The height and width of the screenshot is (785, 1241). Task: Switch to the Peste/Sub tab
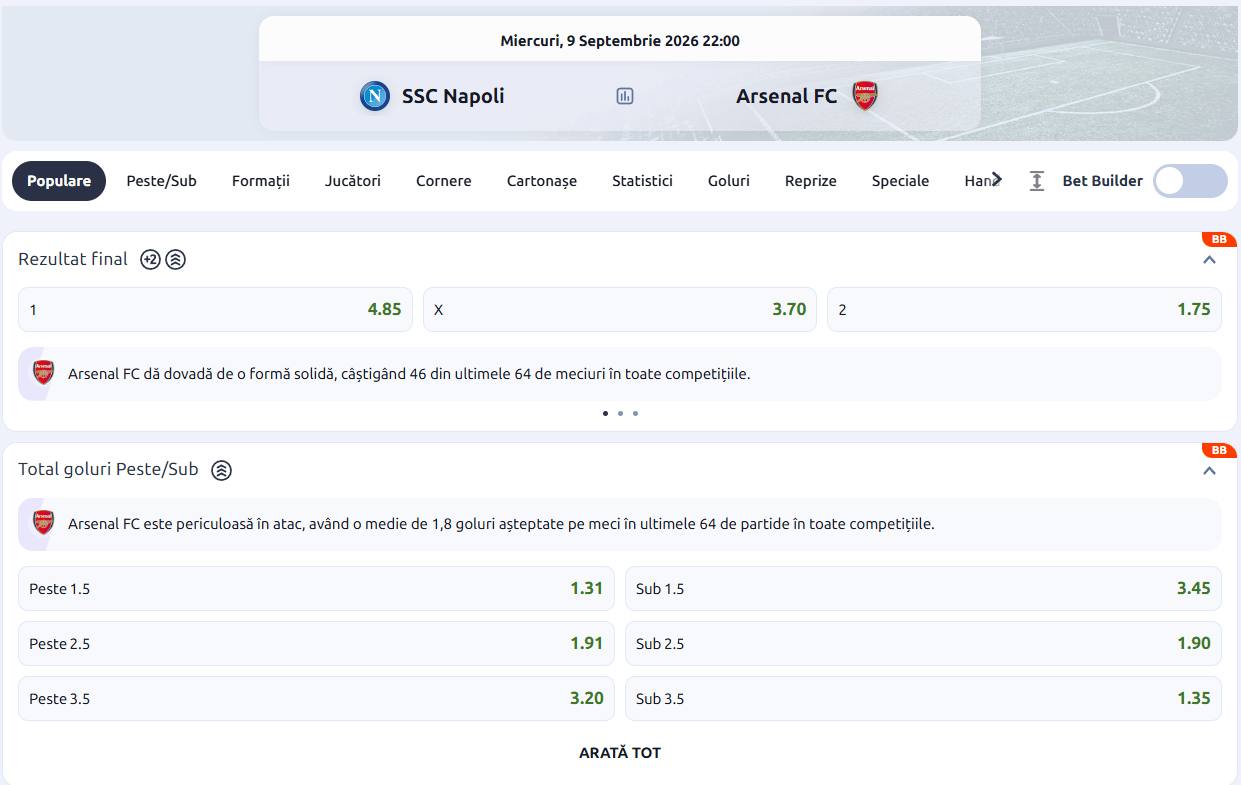[161, 181]
